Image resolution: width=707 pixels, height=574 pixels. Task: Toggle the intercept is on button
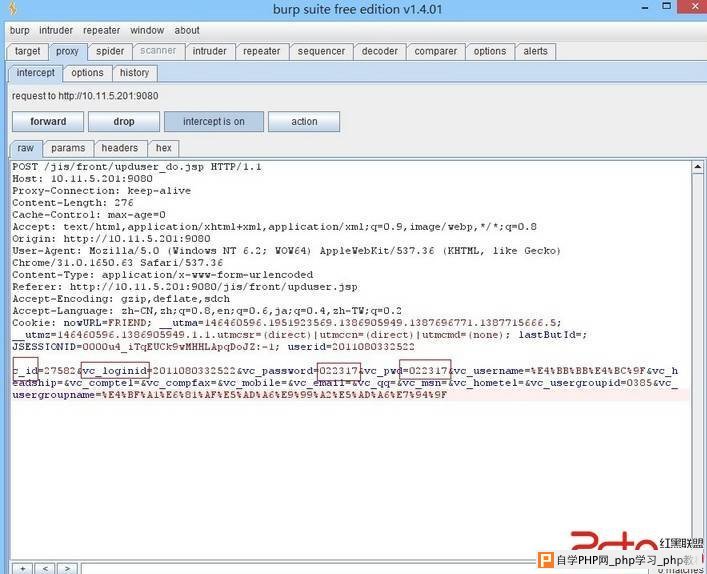214,122
